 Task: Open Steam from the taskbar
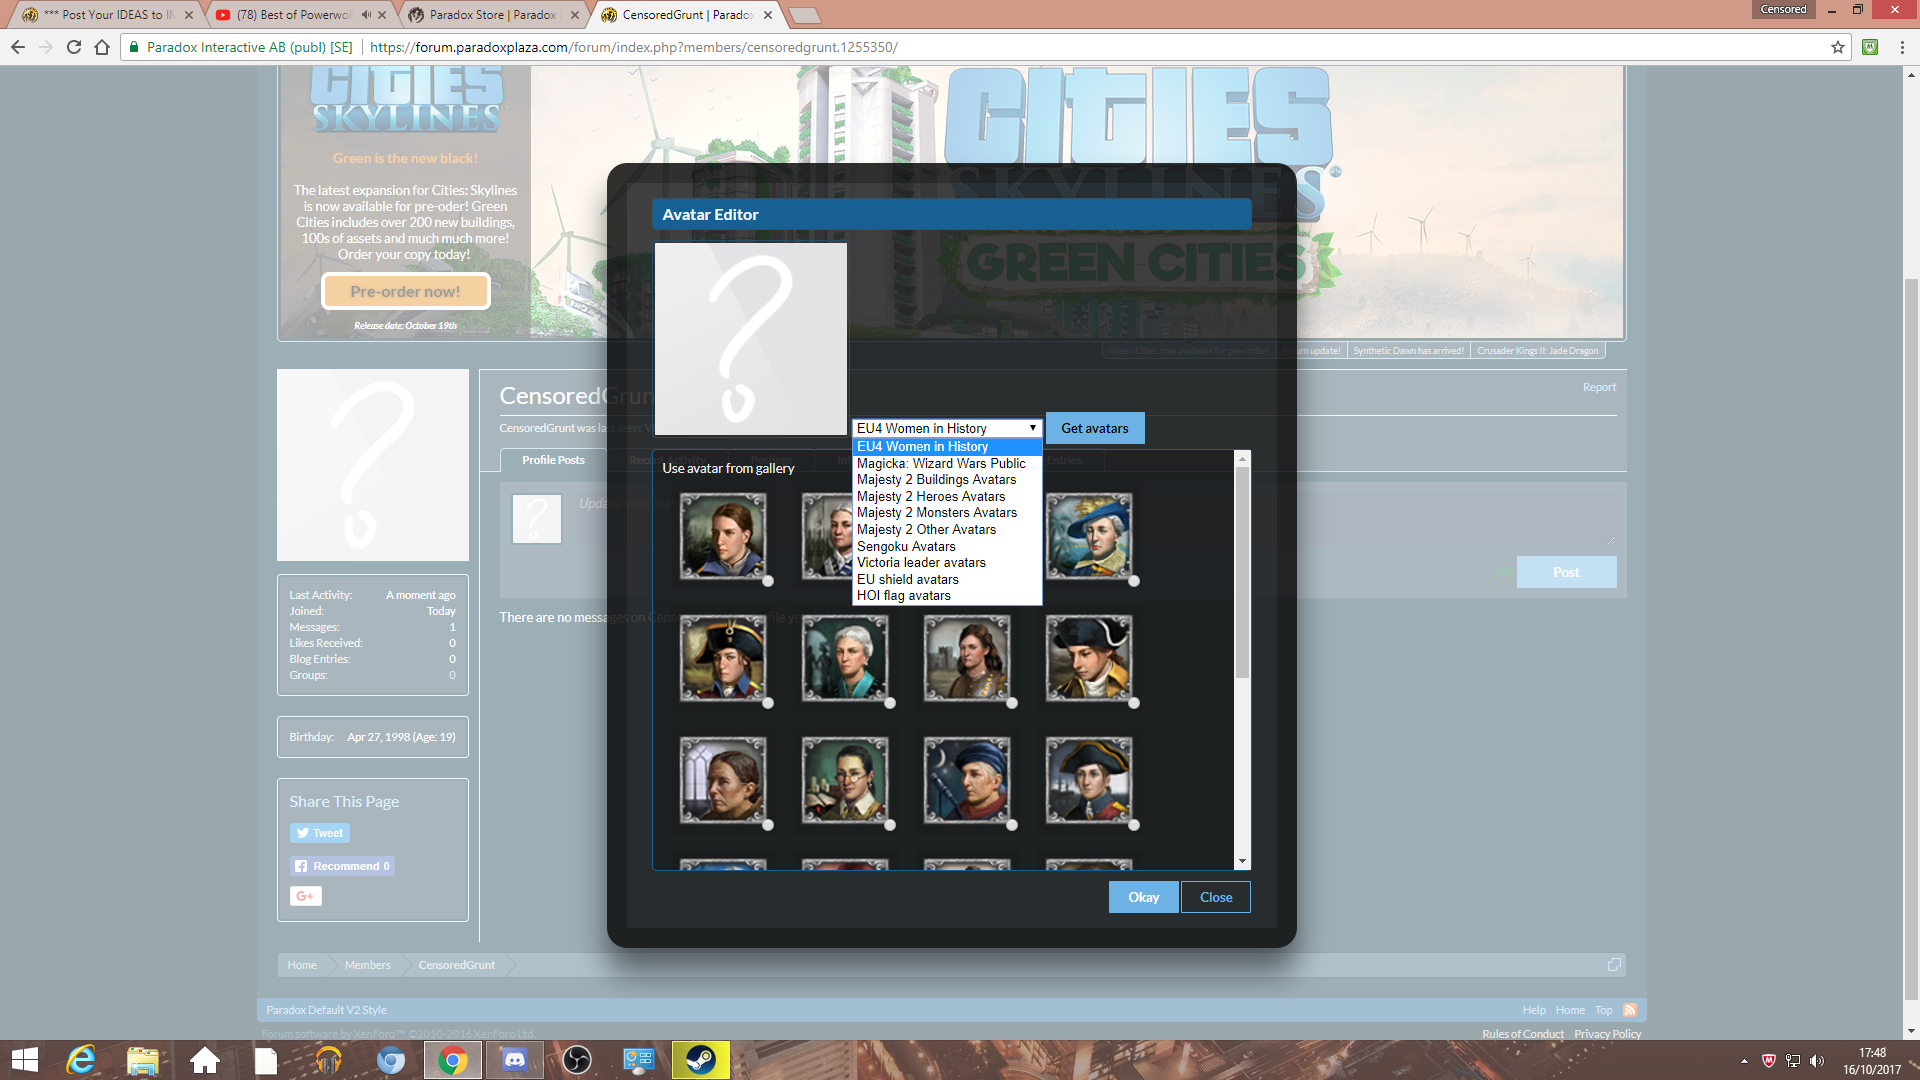point(701,1060)
